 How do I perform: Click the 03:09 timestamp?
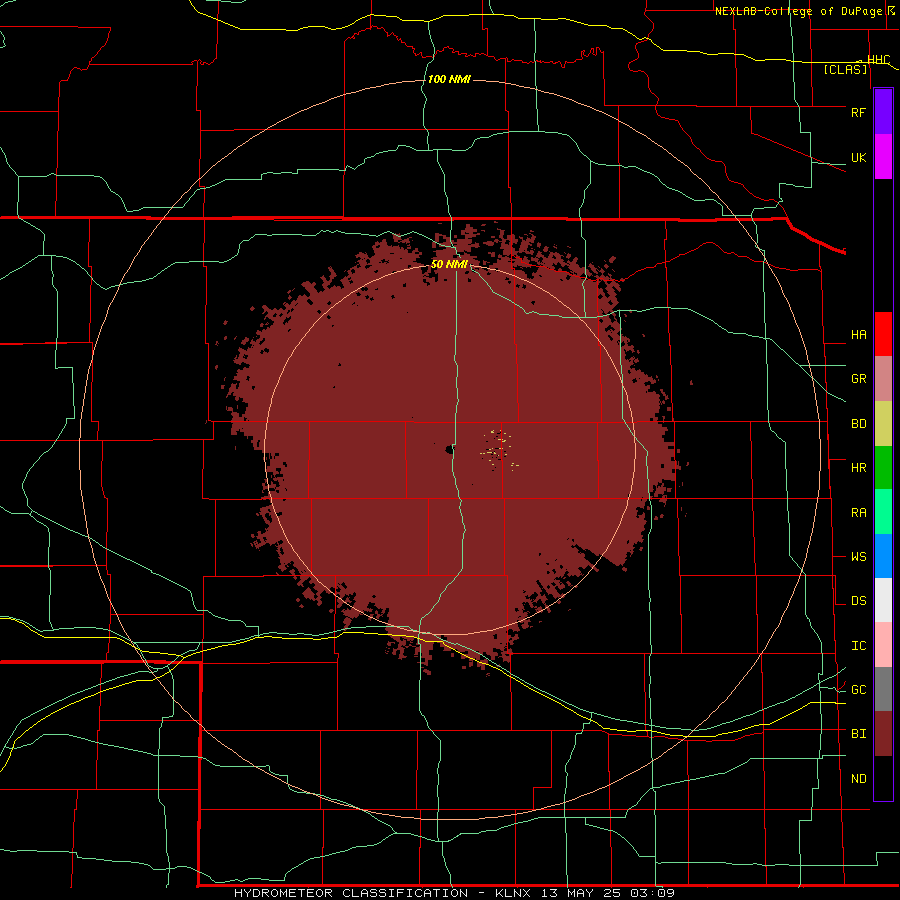coord(651,893)
